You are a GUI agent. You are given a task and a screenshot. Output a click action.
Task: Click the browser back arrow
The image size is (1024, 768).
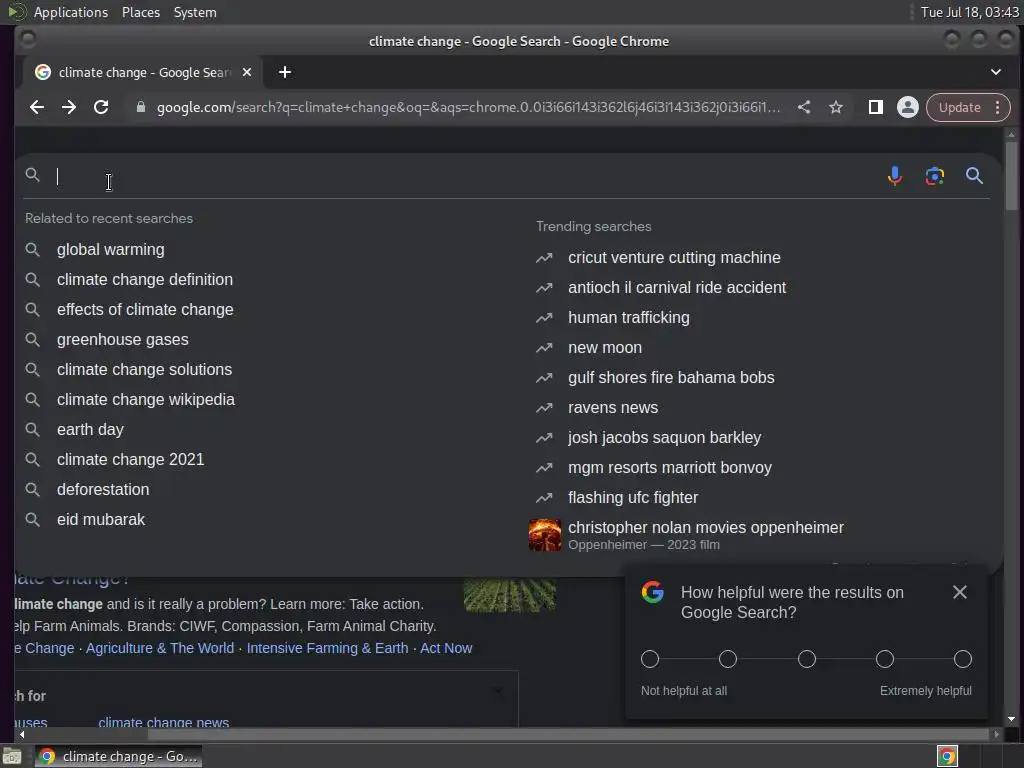(37, 107)
